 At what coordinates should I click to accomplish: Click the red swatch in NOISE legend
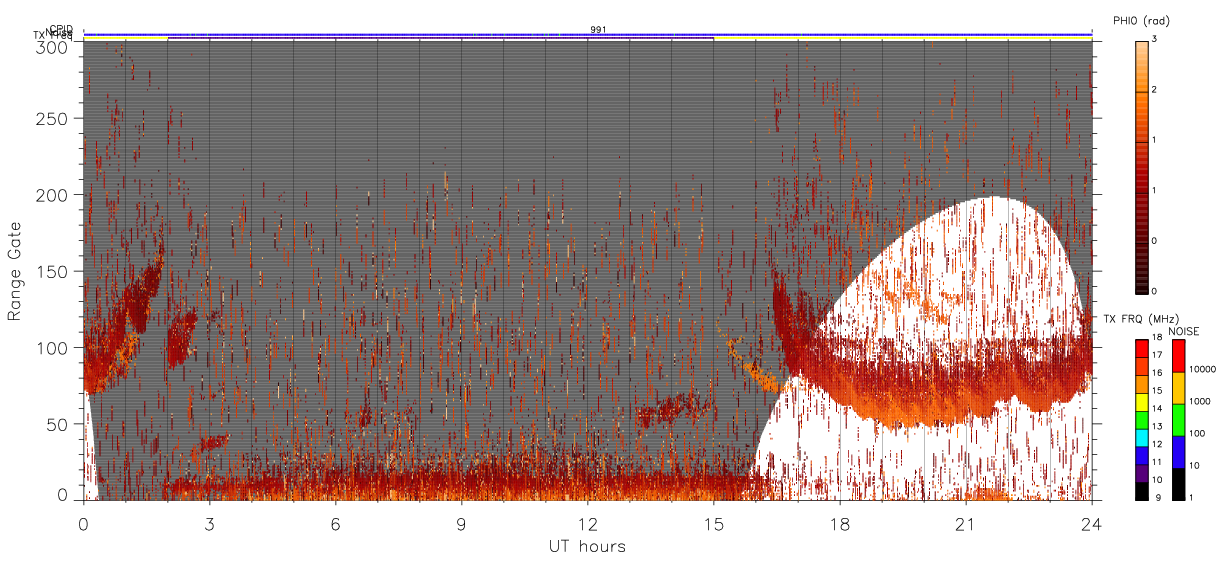coord(1178,356)
